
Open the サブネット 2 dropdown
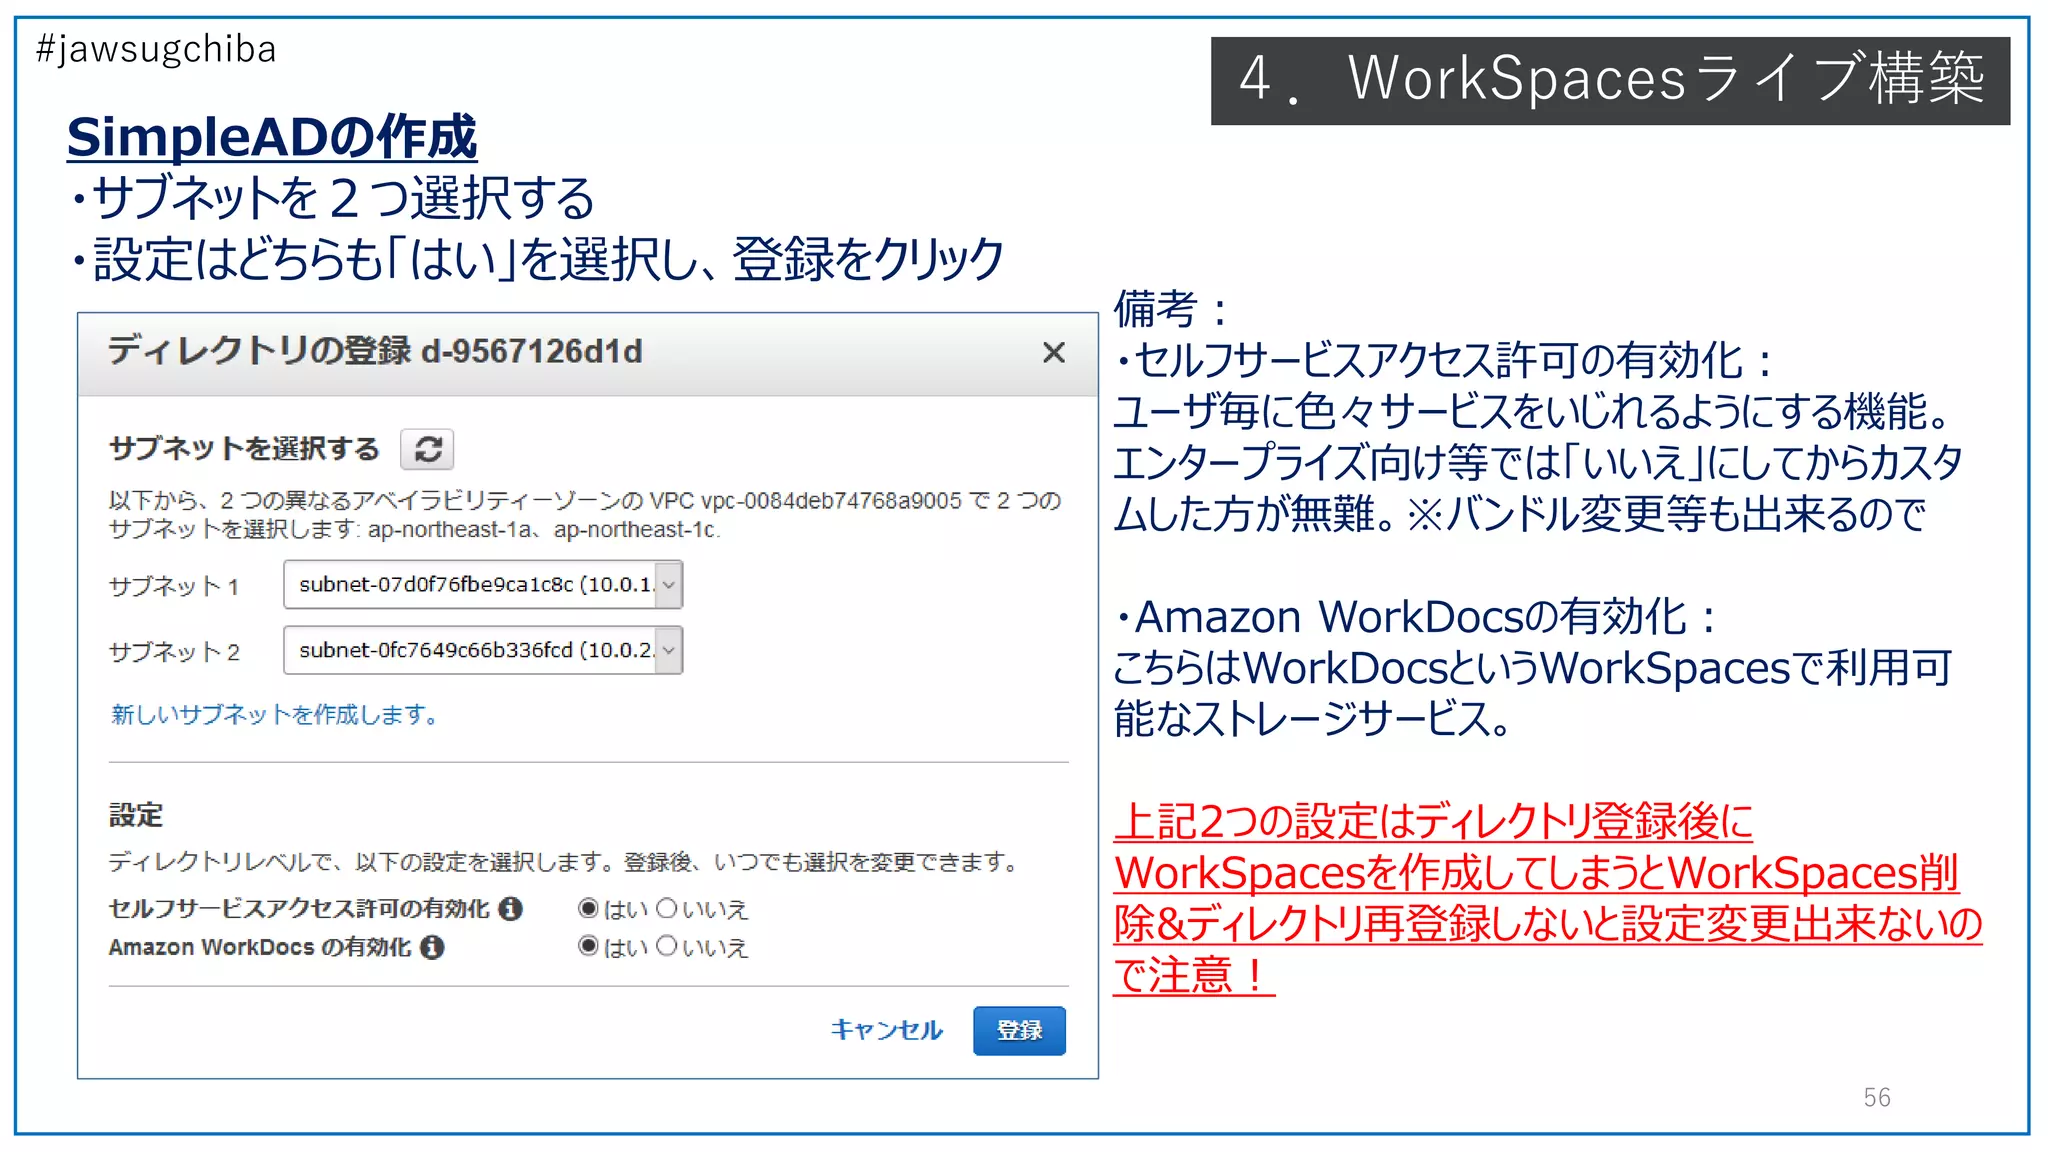pyautogui.click(x=483, y=650)
